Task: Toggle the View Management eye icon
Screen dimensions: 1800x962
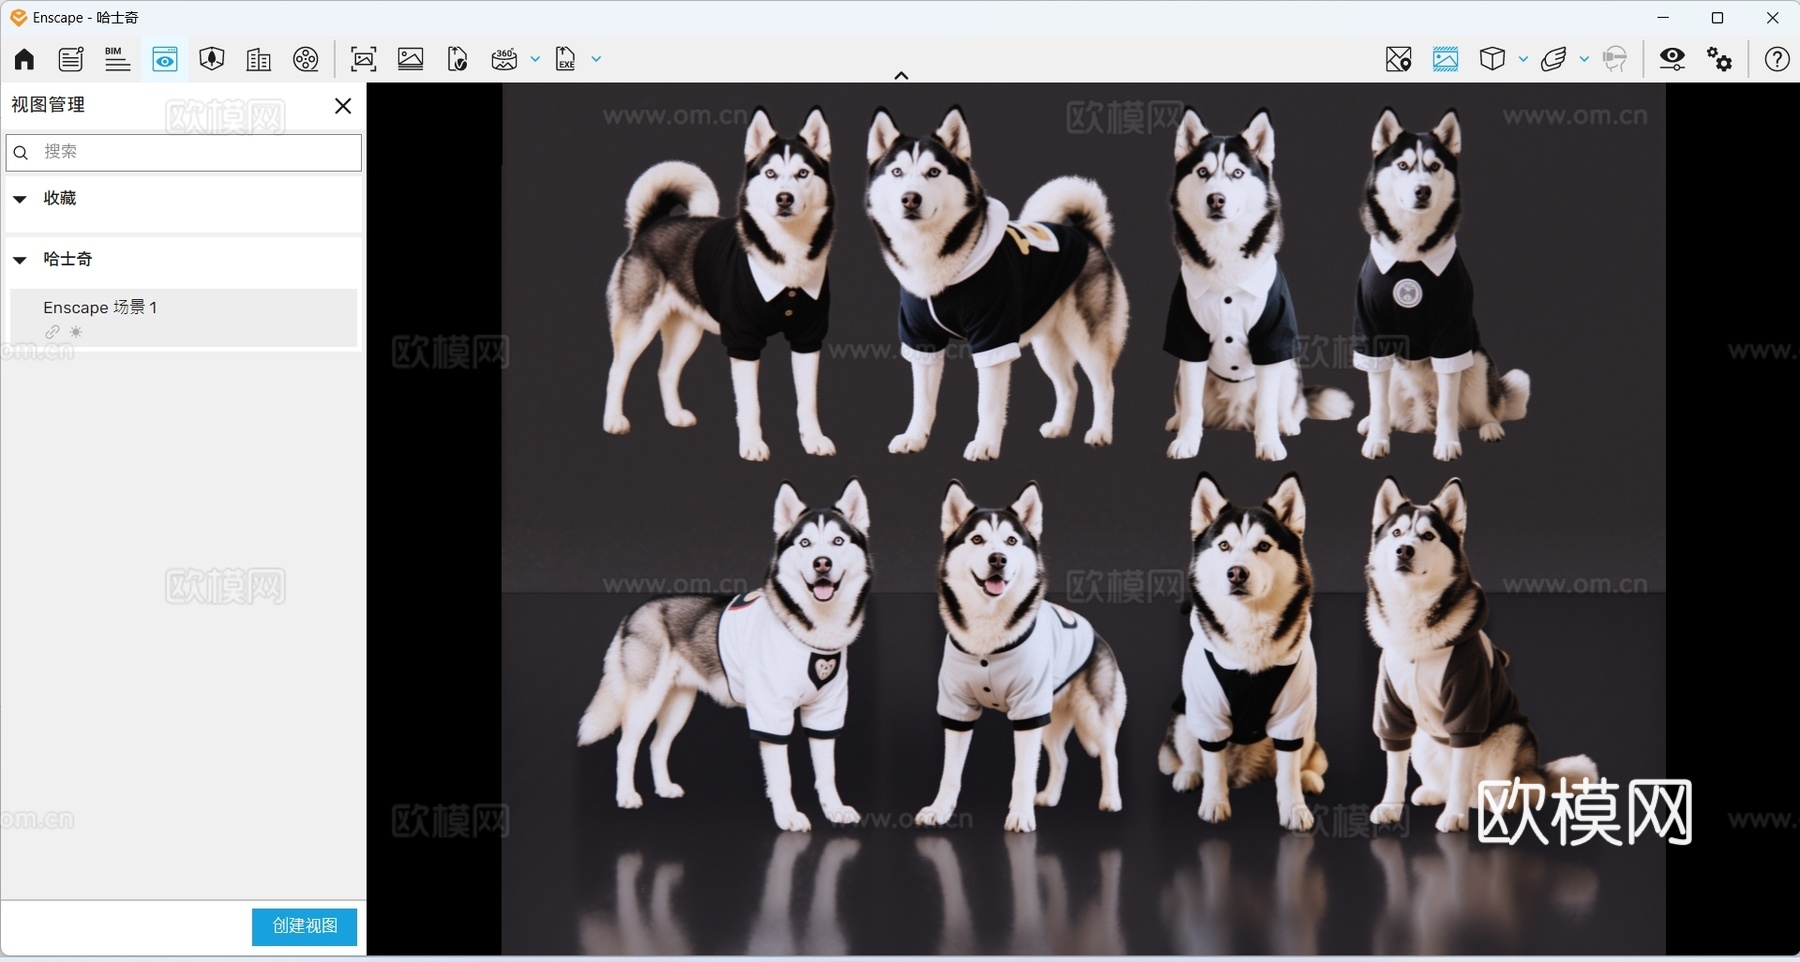Action: point(165,59)
